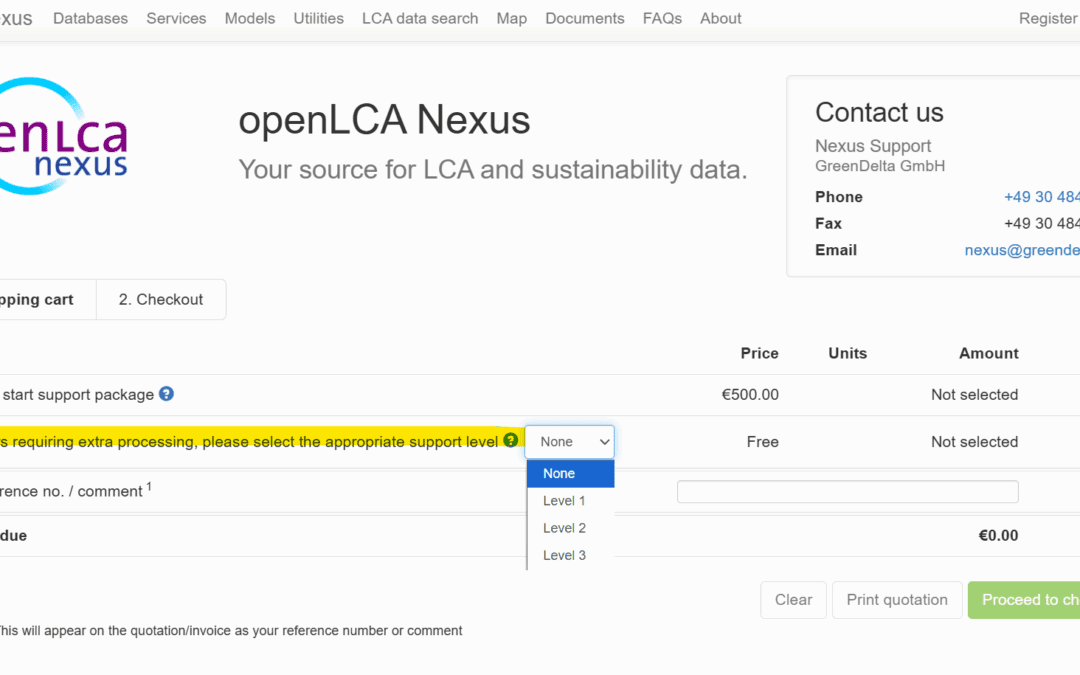Open help icon for start support package

[x=166, y=394]
